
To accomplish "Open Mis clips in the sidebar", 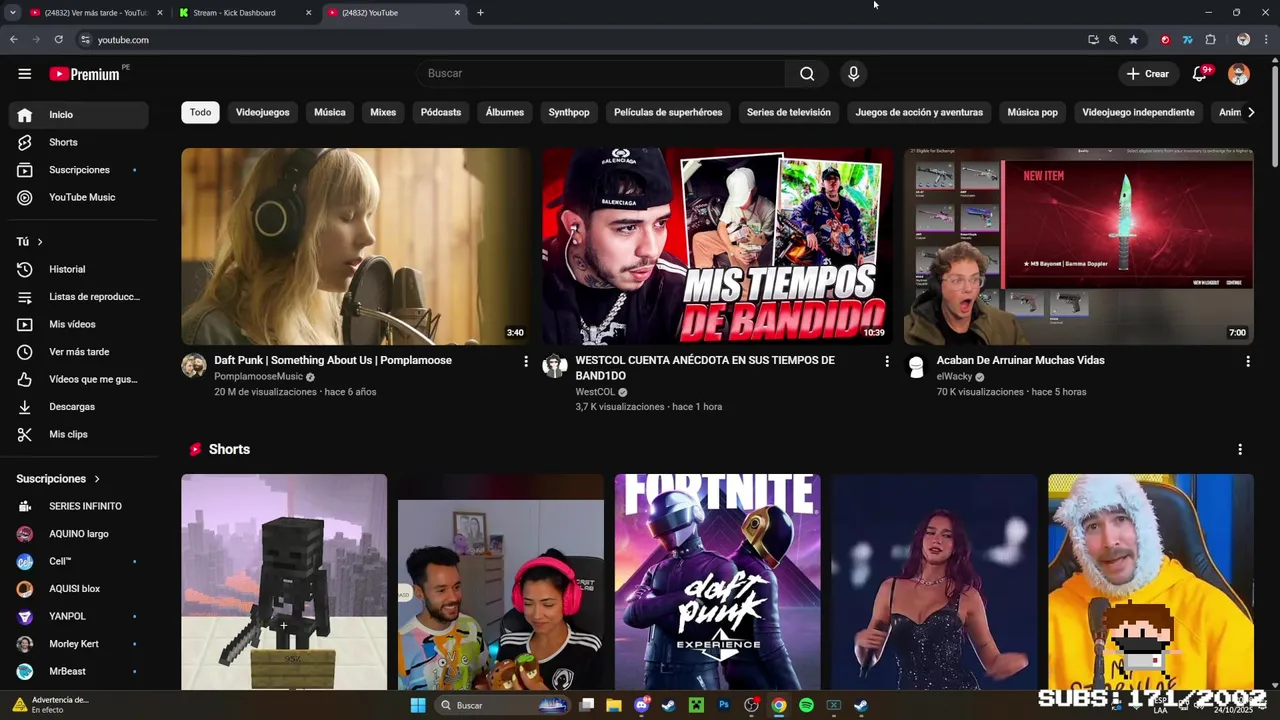I will 79,434.
